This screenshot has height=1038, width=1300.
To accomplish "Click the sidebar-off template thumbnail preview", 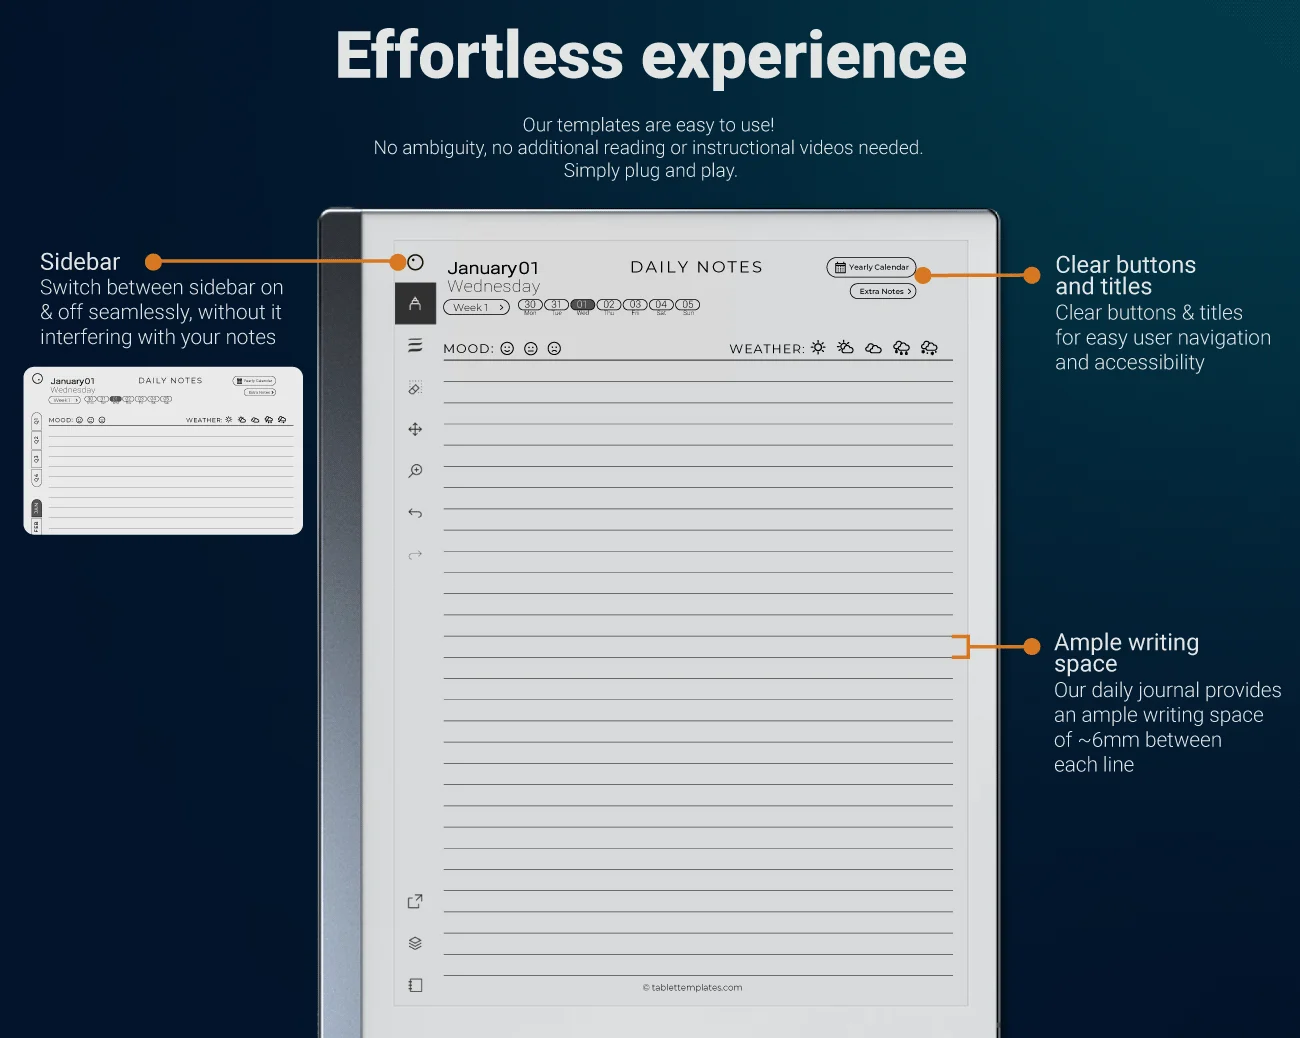I will pos(163,451).
